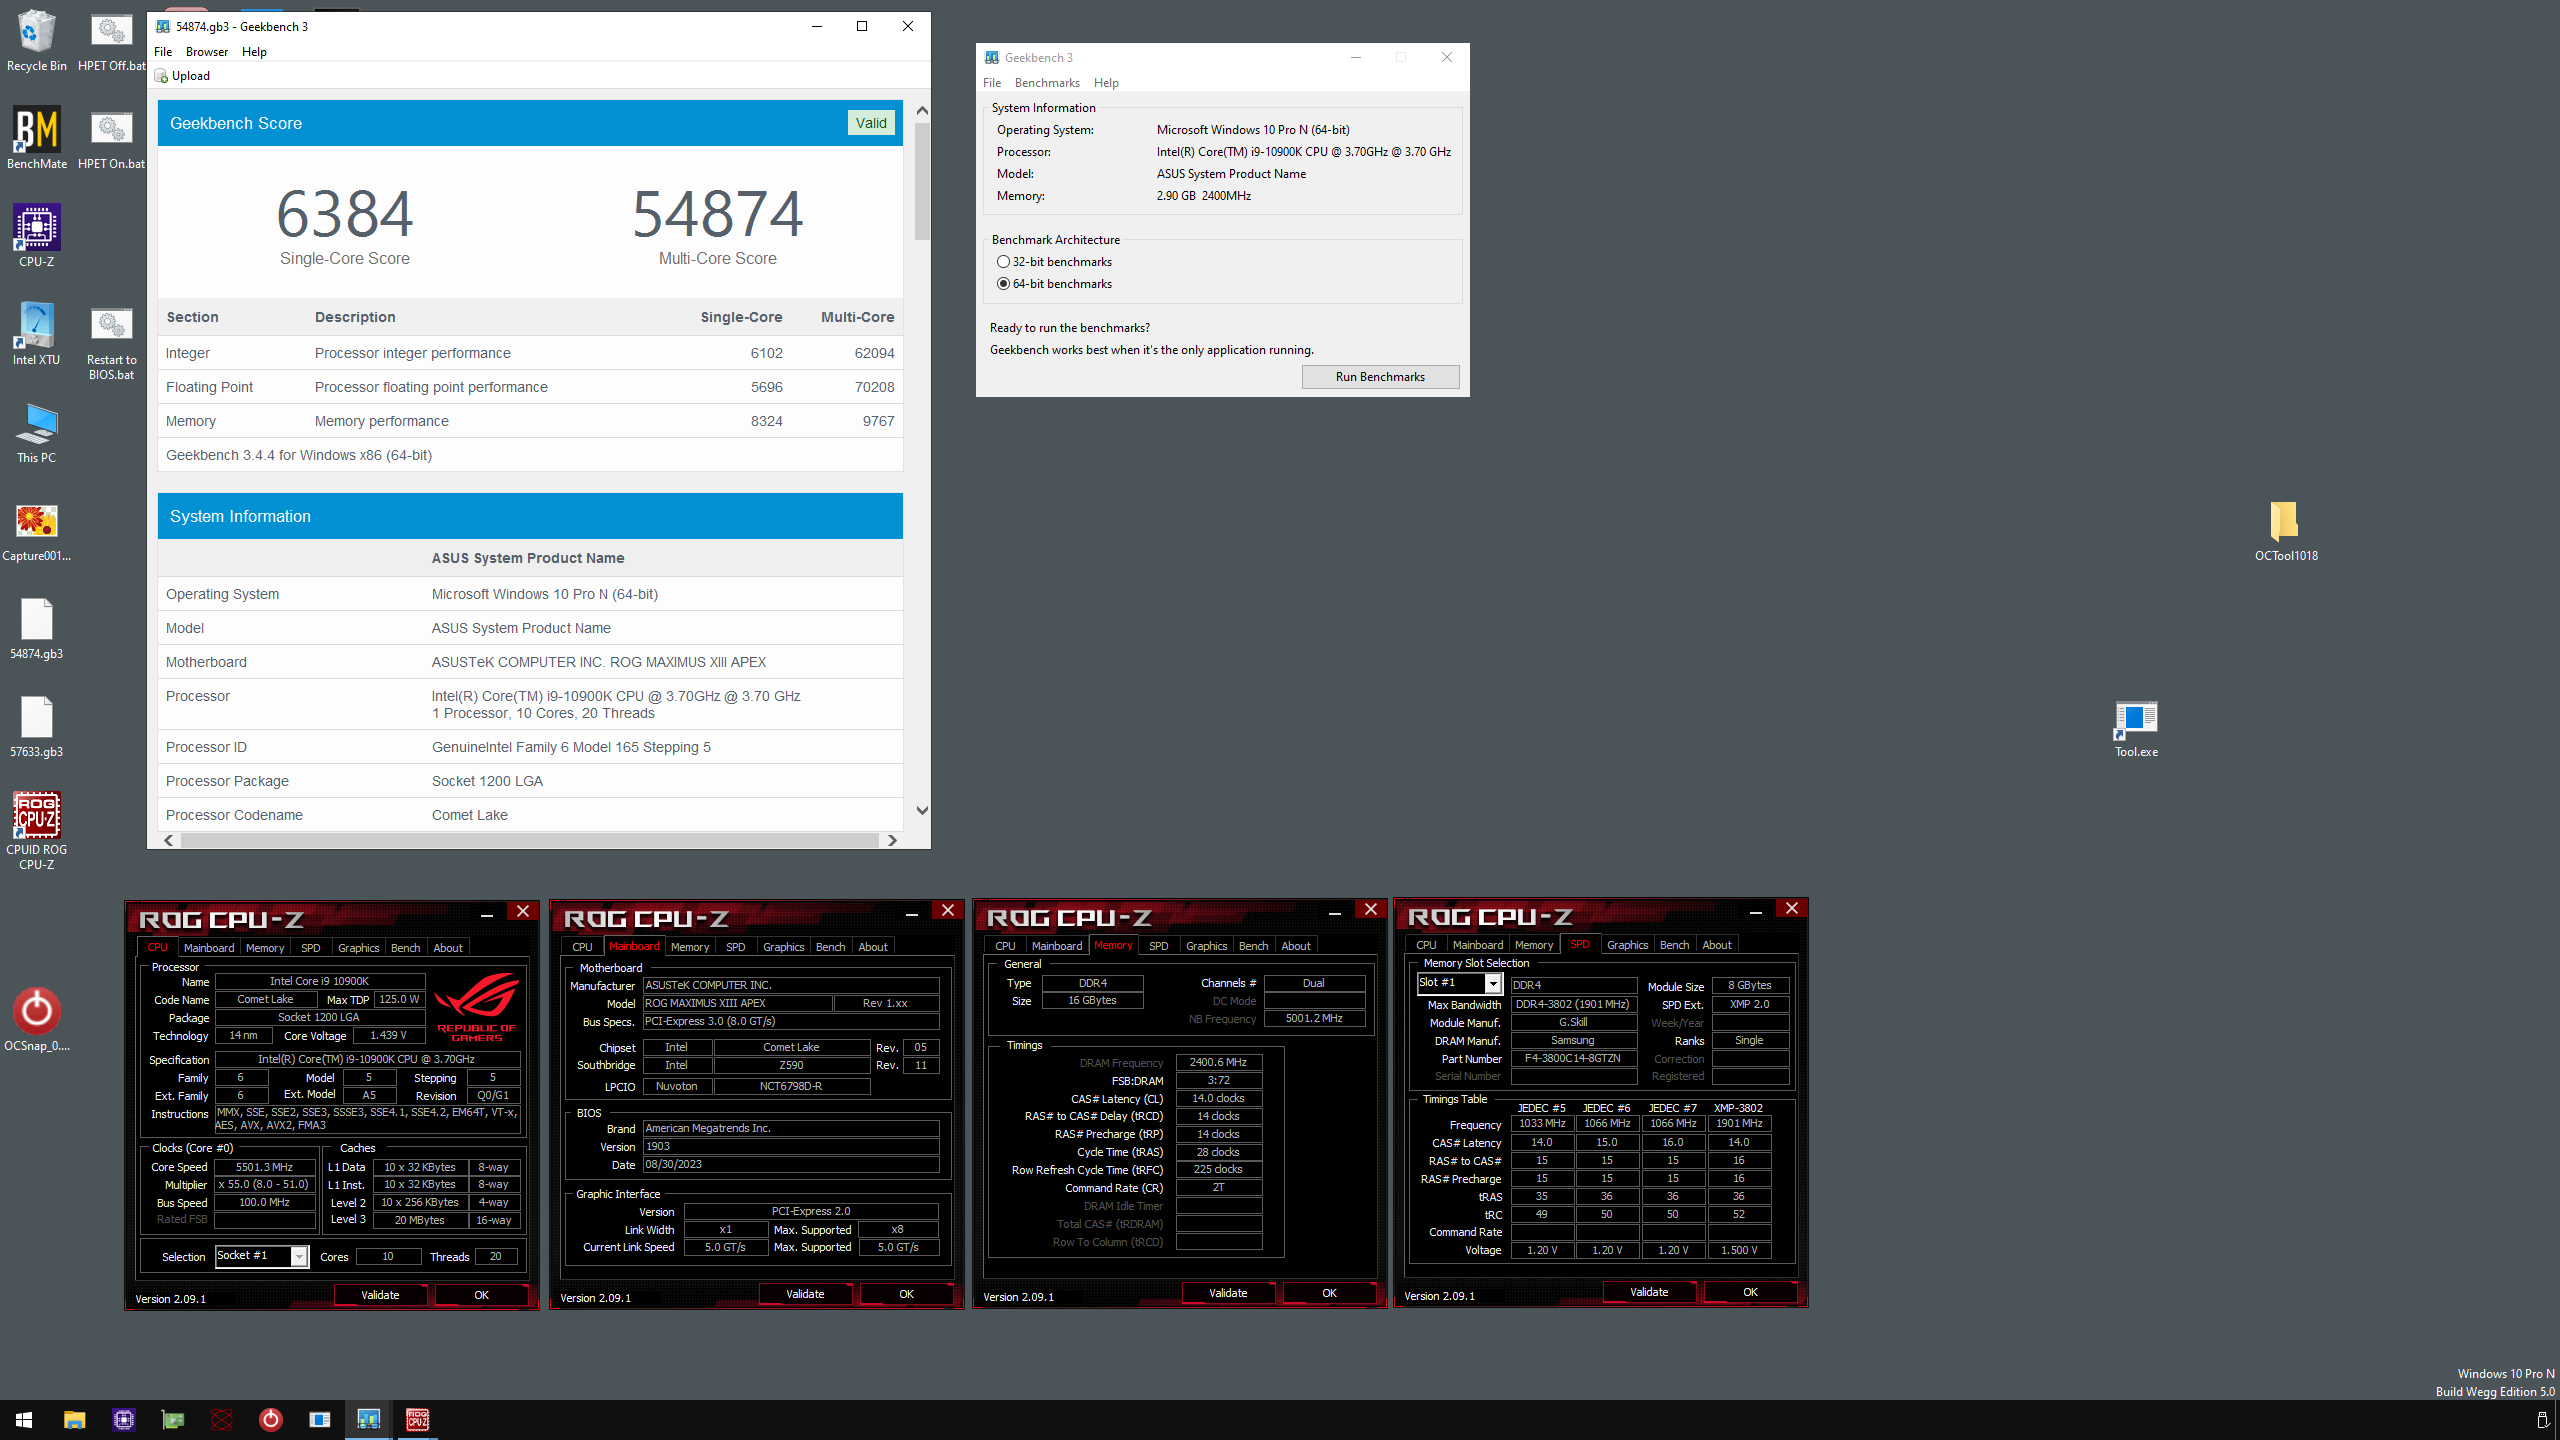
Task: Launch CPU-Z desktop shortcut
Action: [x=37, y=236]
